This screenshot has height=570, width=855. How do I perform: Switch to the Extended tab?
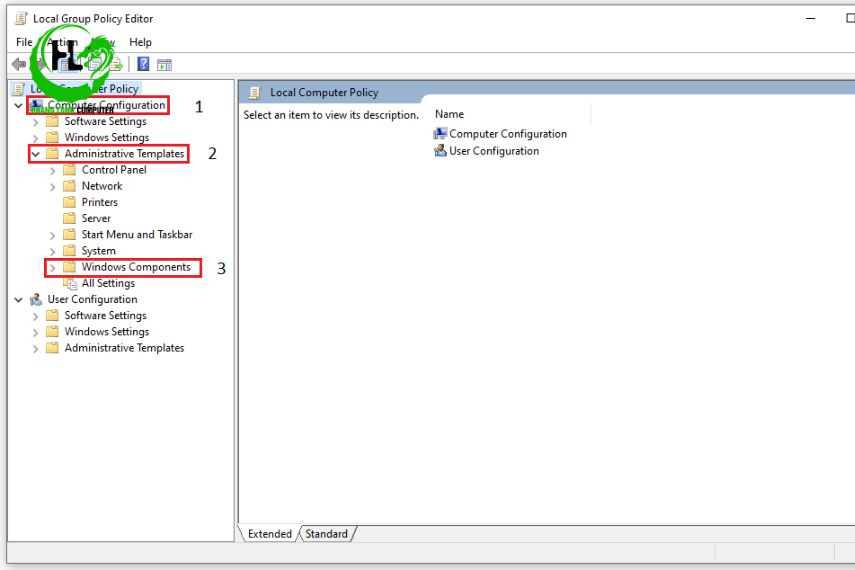click(269, 533)
